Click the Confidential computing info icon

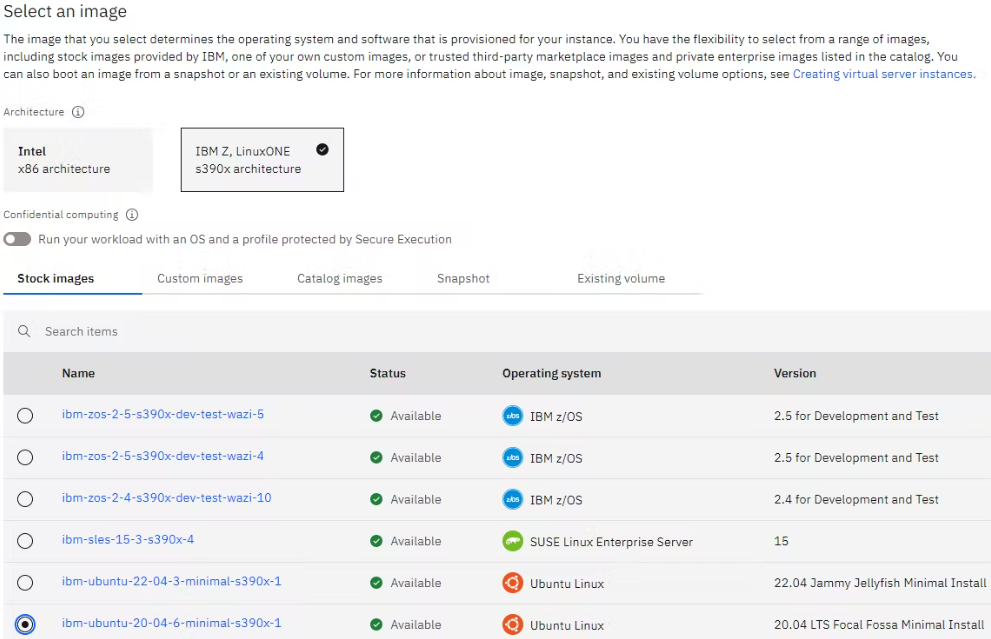(x=131, y=215)
